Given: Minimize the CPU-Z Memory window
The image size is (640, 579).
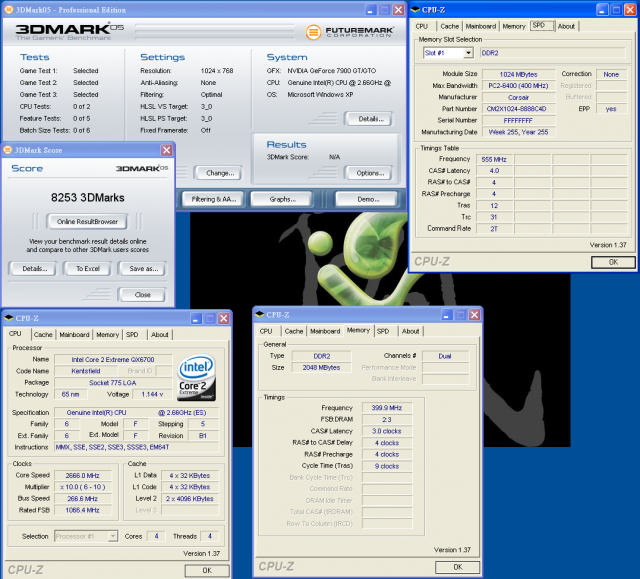Looking at the screenshot, I should [x=447, y=315].
